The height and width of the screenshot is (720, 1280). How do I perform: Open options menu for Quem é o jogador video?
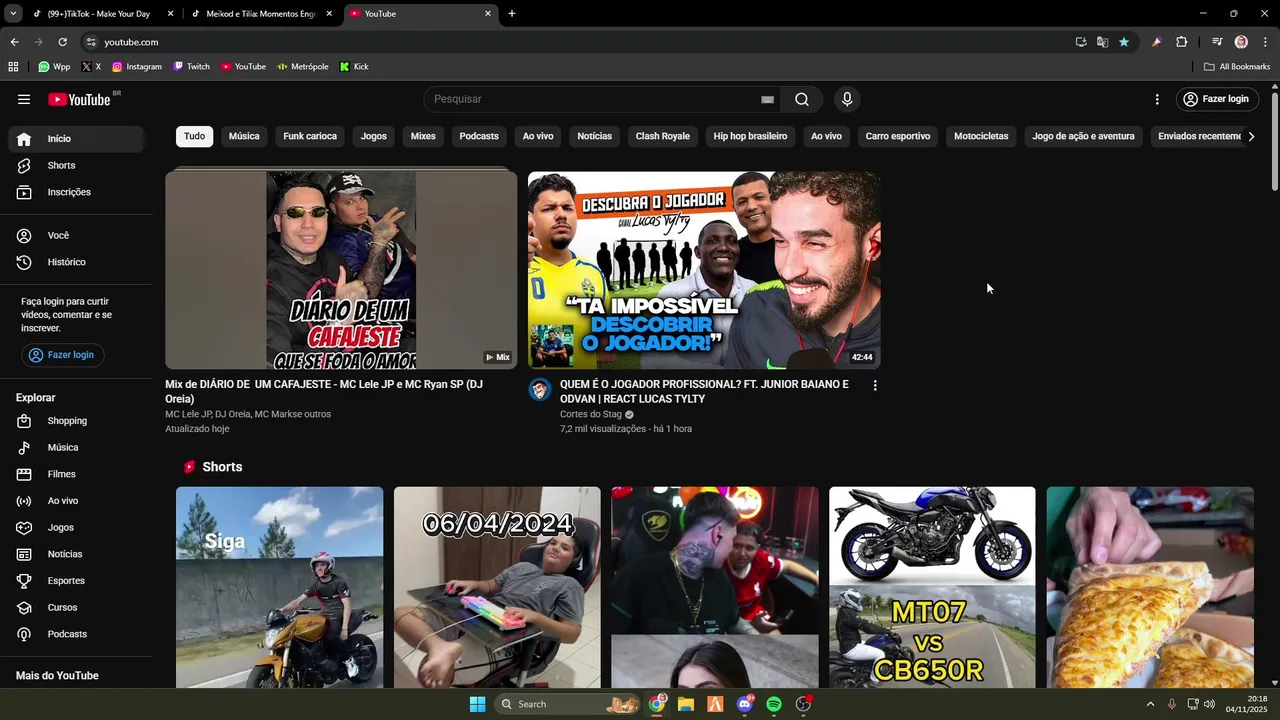(x=875, y=385)
